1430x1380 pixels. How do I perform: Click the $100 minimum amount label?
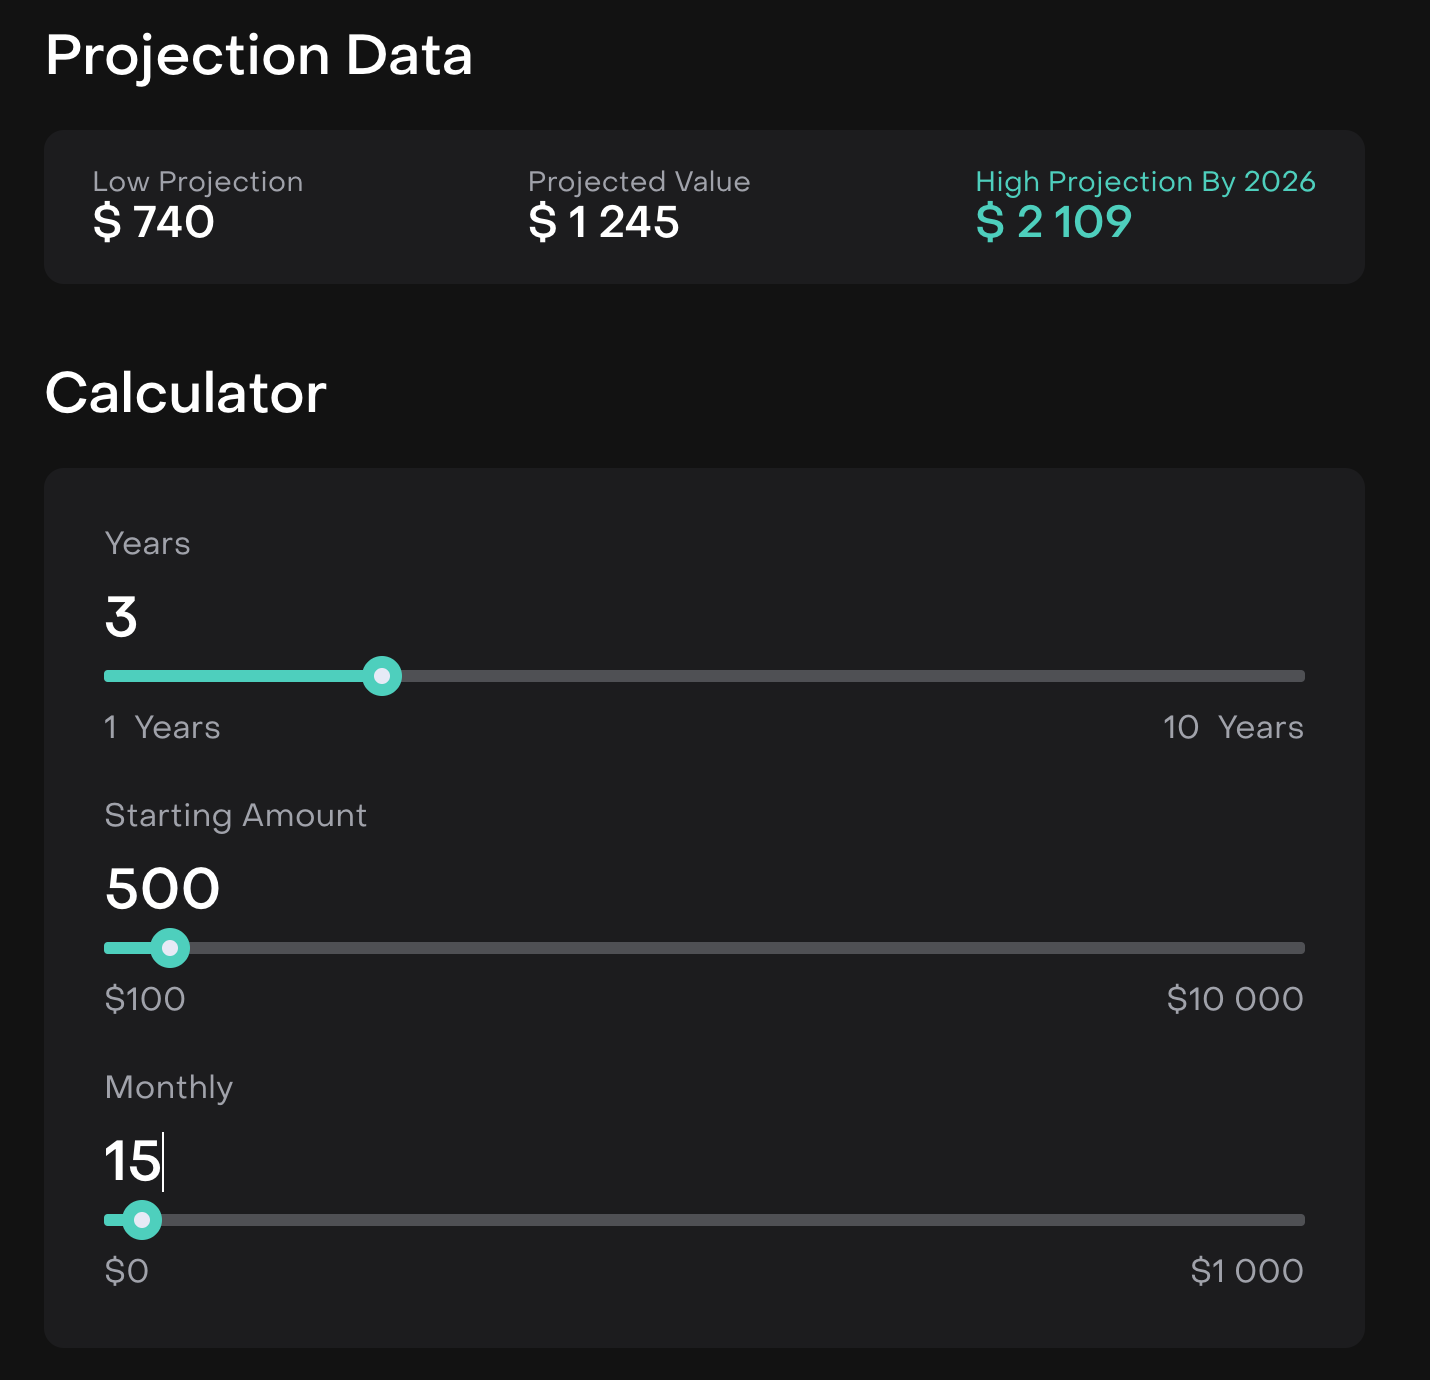click(x=145, y=999)
